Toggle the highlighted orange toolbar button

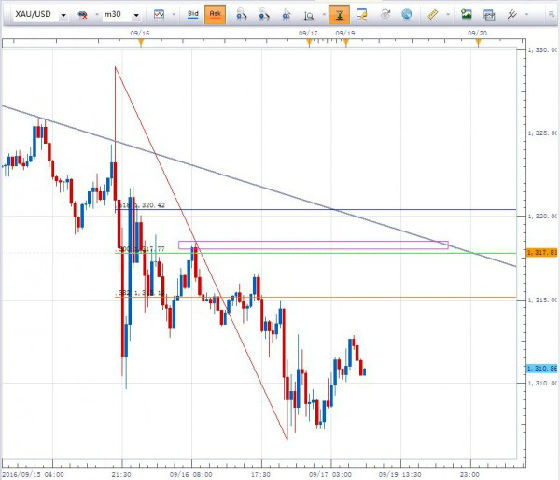[339, 15]
